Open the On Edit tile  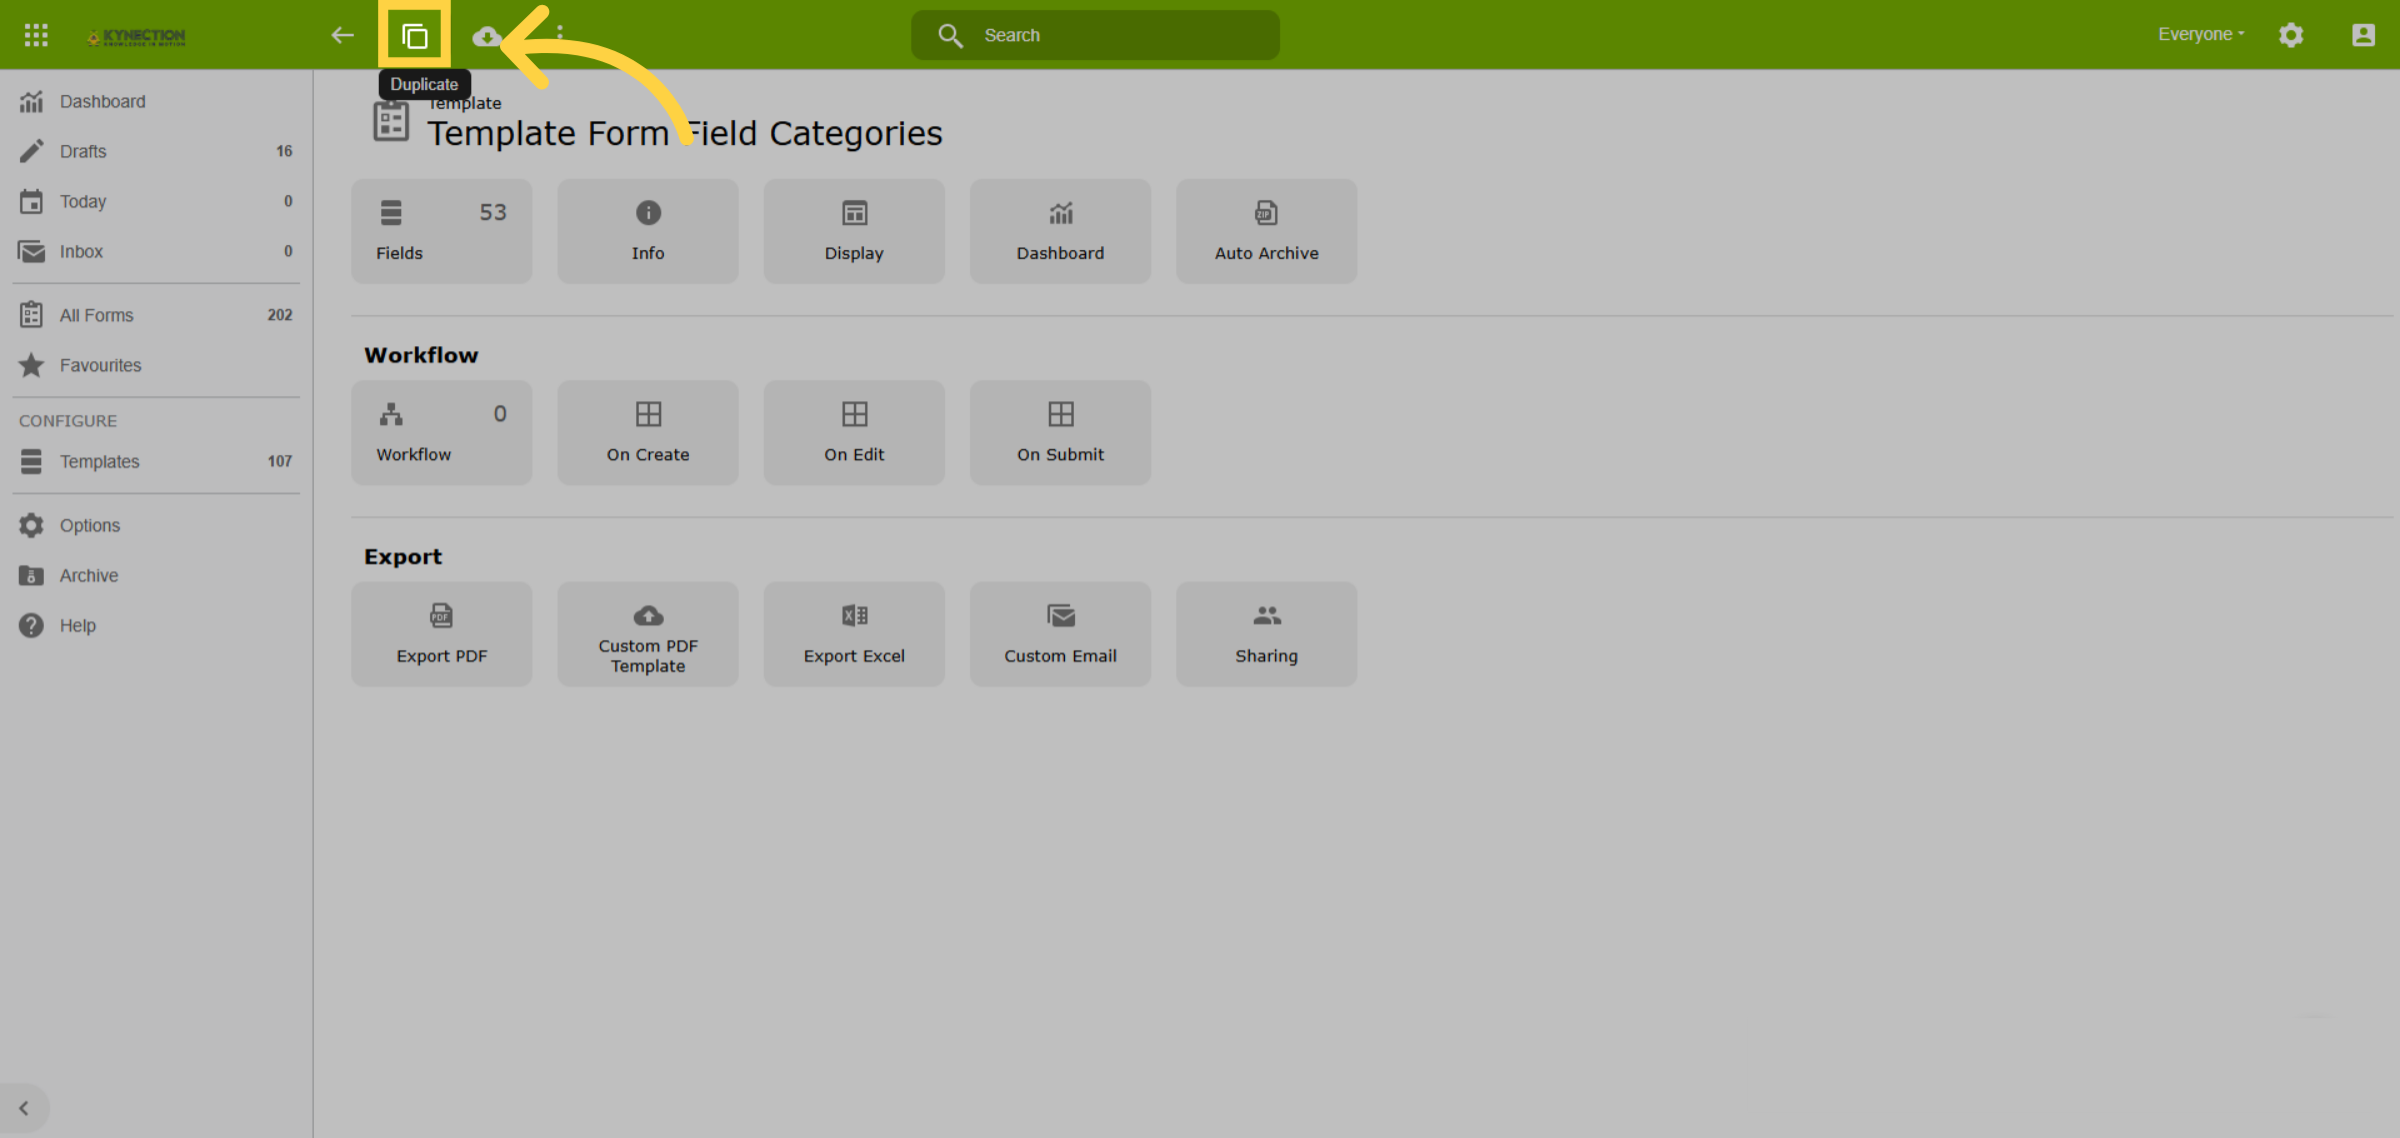pos(854,432)
